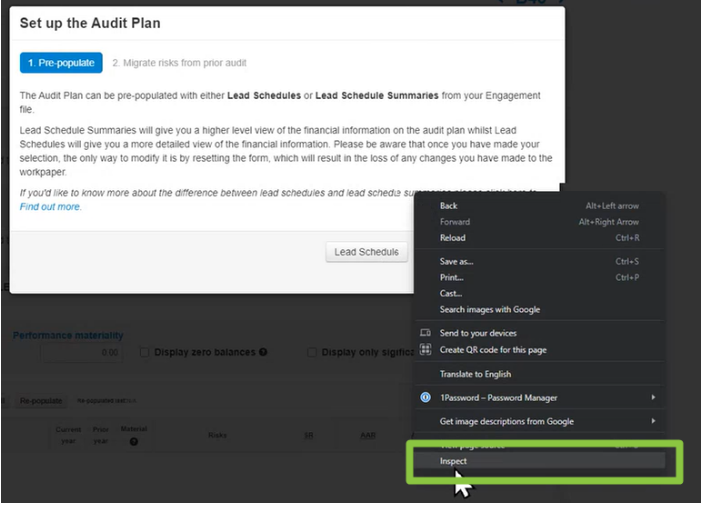Viewport: 707px width, 509px height.
Task: Toggle the Display only significant checkbox
Action: coord(314,352)
